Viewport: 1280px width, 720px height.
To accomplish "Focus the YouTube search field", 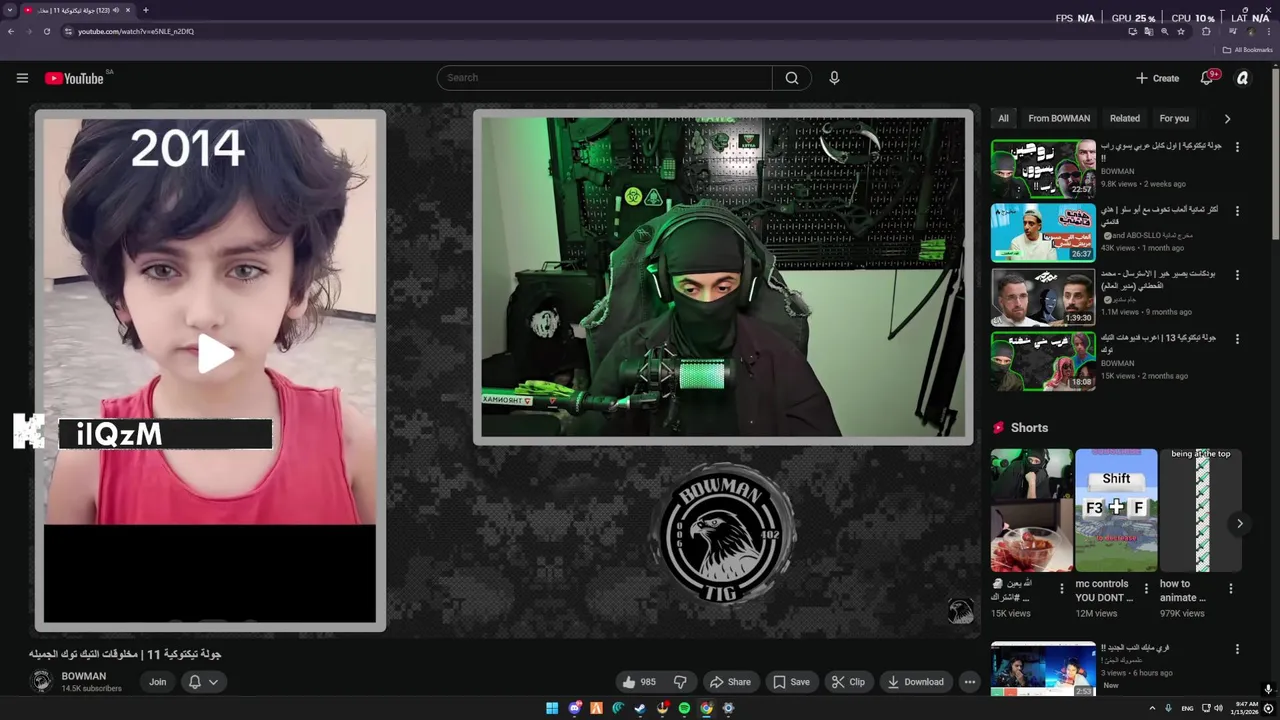I will [x=604, y=78].
